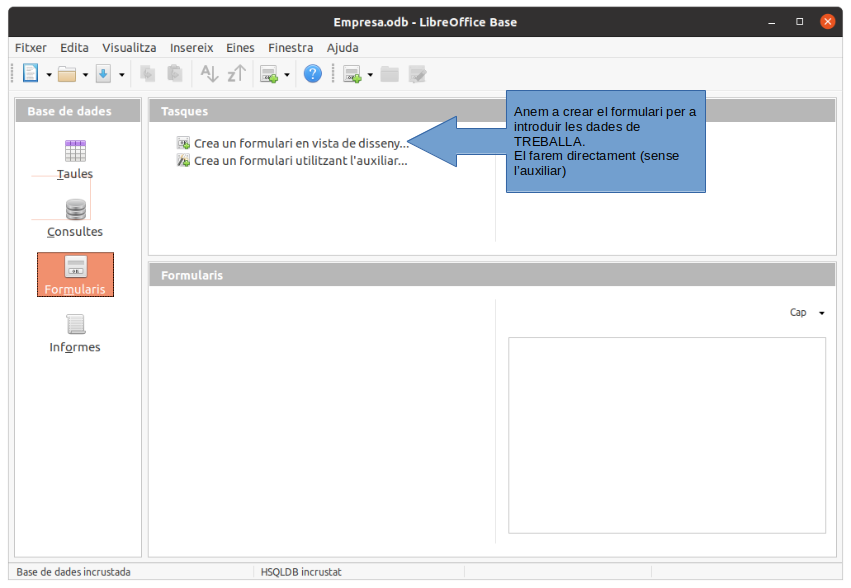Image resolution: width=851 pixels, height=588 pixels.
Task: Click 'HSQLDB incrustat' in status bar
Action: (x=301, y=572)
